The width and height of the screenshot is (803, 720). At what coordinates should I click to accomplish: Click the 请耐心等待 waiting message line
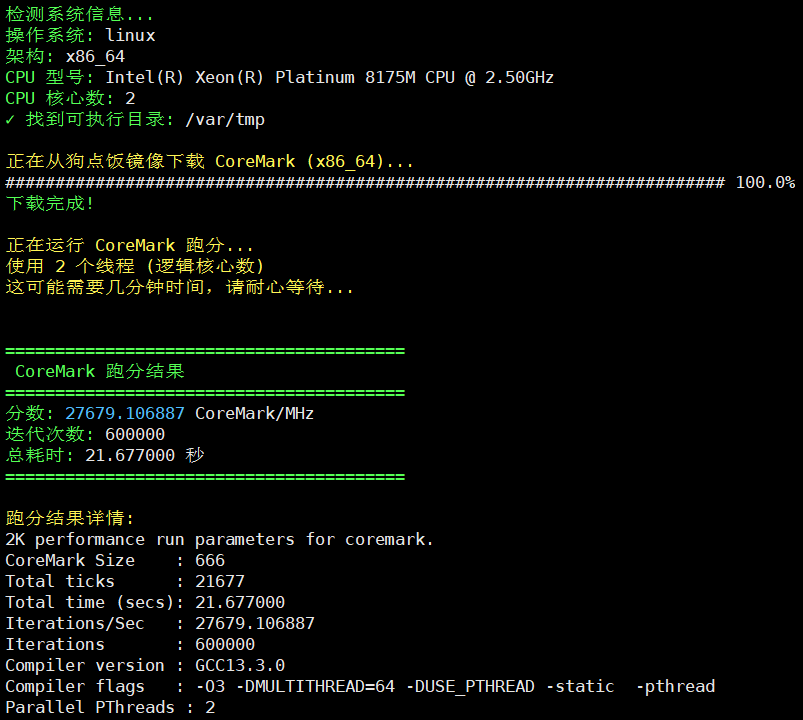(x=180, y=287)
